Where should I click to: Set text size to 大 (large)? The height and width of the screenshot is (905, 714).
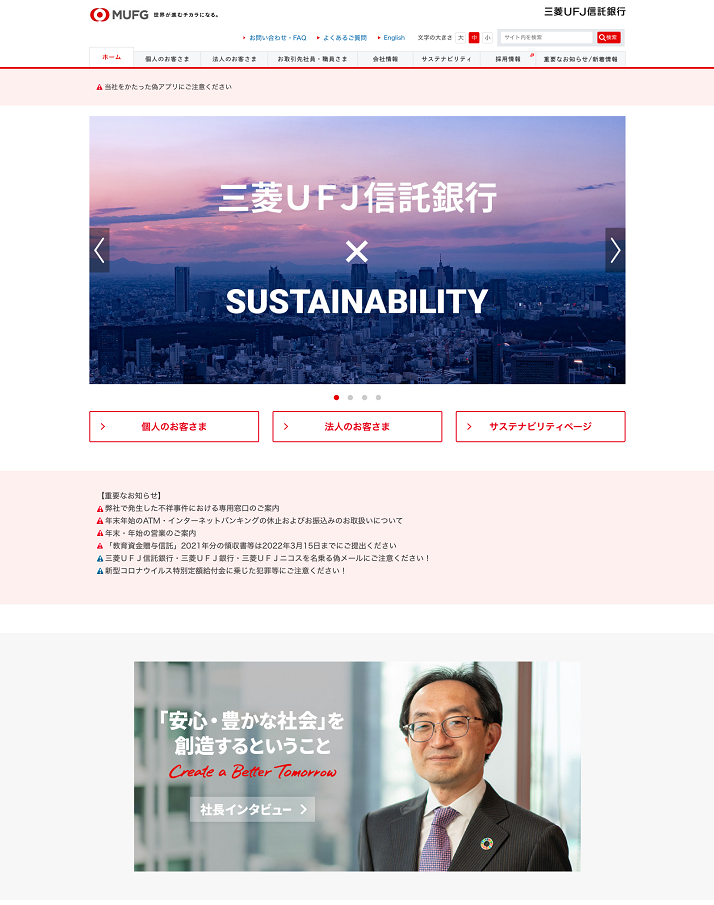(x=461, y=38)
